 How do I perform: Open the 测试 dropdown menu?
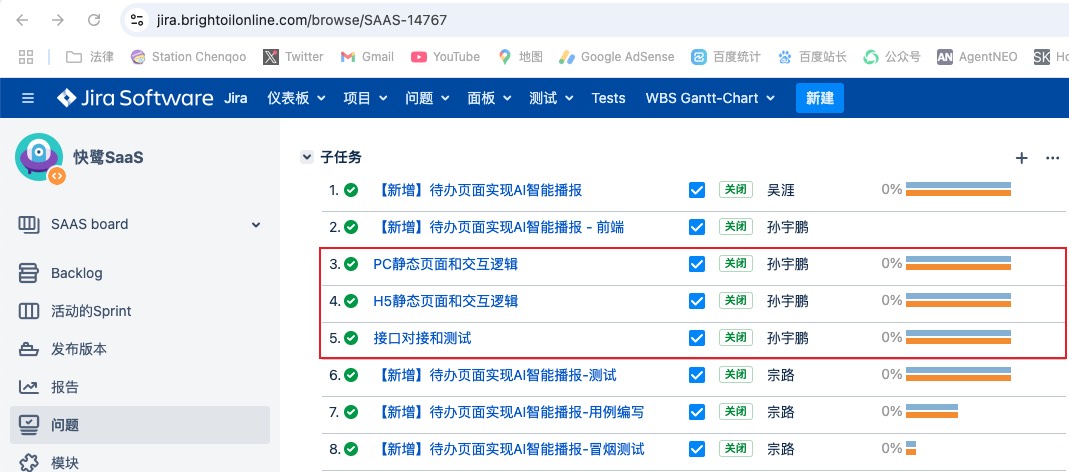pos(552,98)
